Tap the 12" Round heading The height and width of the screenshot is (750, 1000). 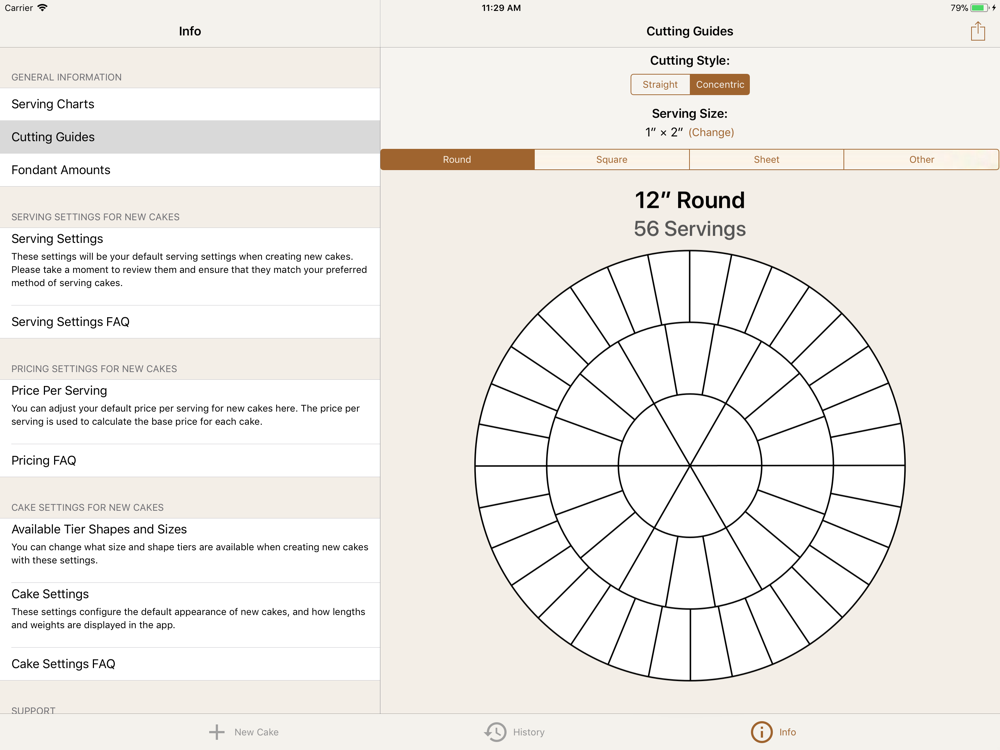689,200
